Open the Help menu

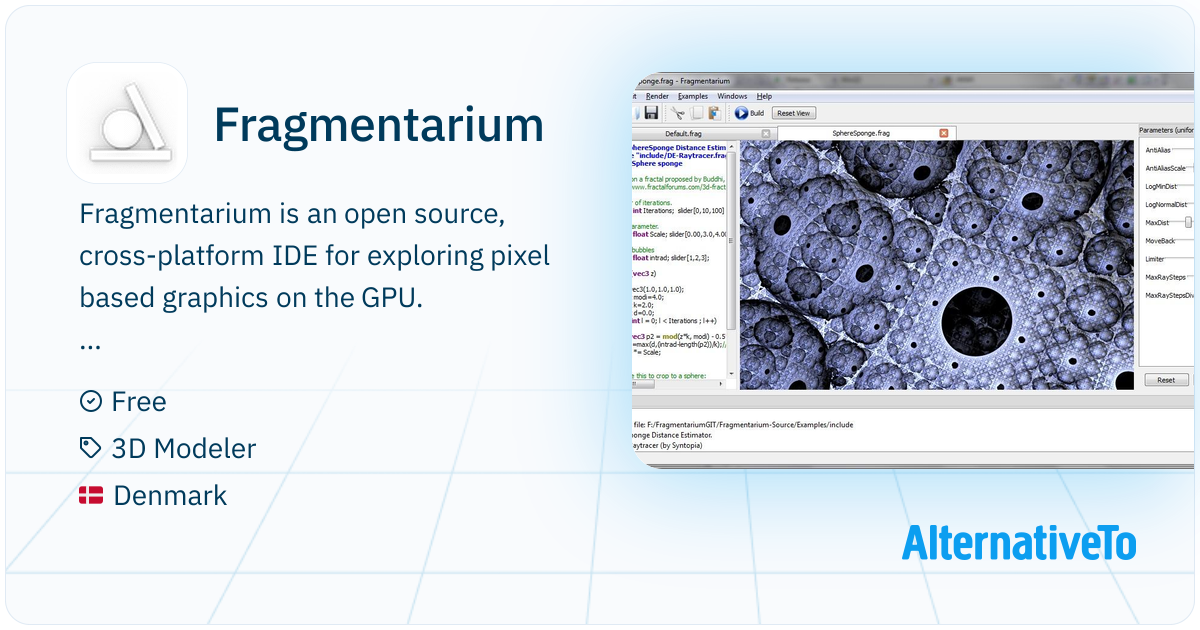tap(764, 96)
